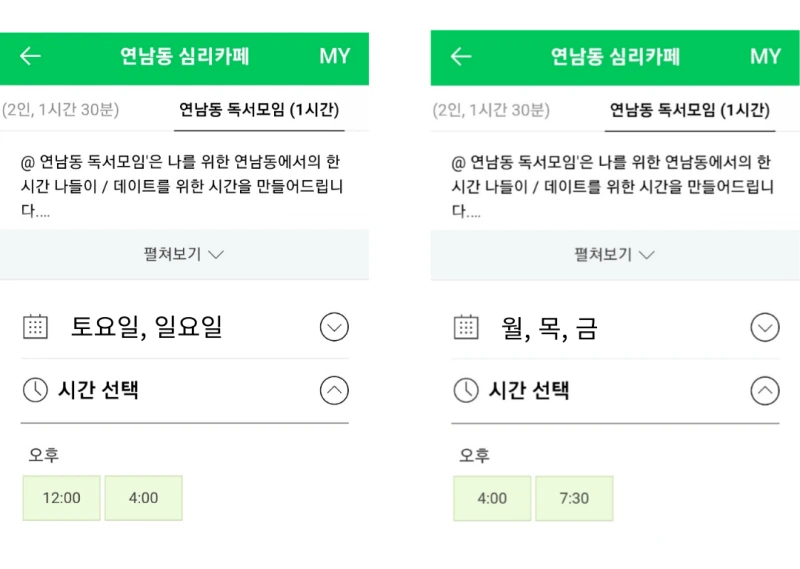Tap the back arrow in the left header
Viewport: 800px width, 569px height.
tap(30, 56)
